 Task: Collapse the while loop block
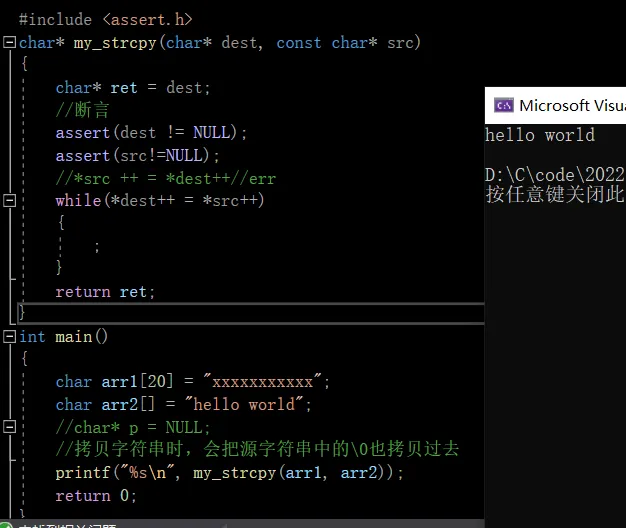coord(10,200)
